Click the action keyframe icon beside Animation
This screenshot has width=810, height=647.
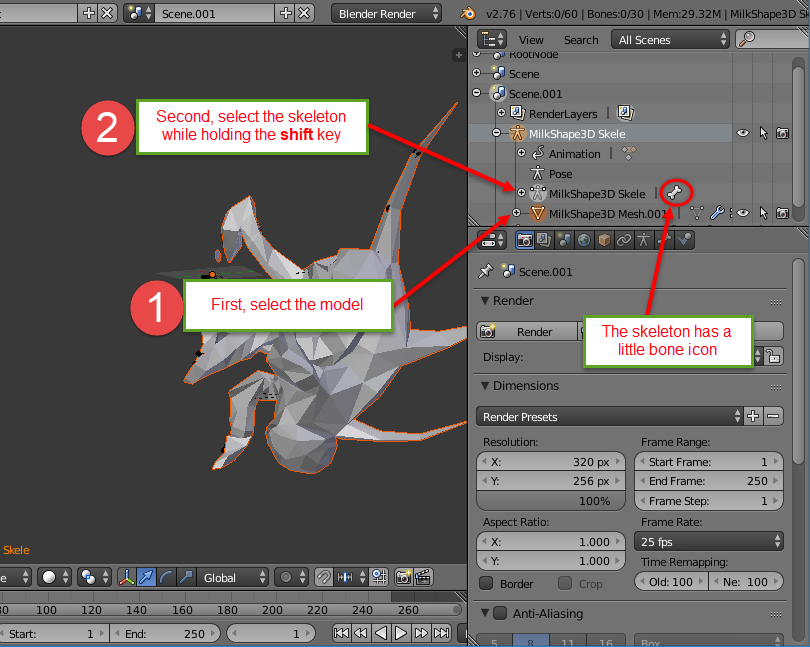coord(628,153)
